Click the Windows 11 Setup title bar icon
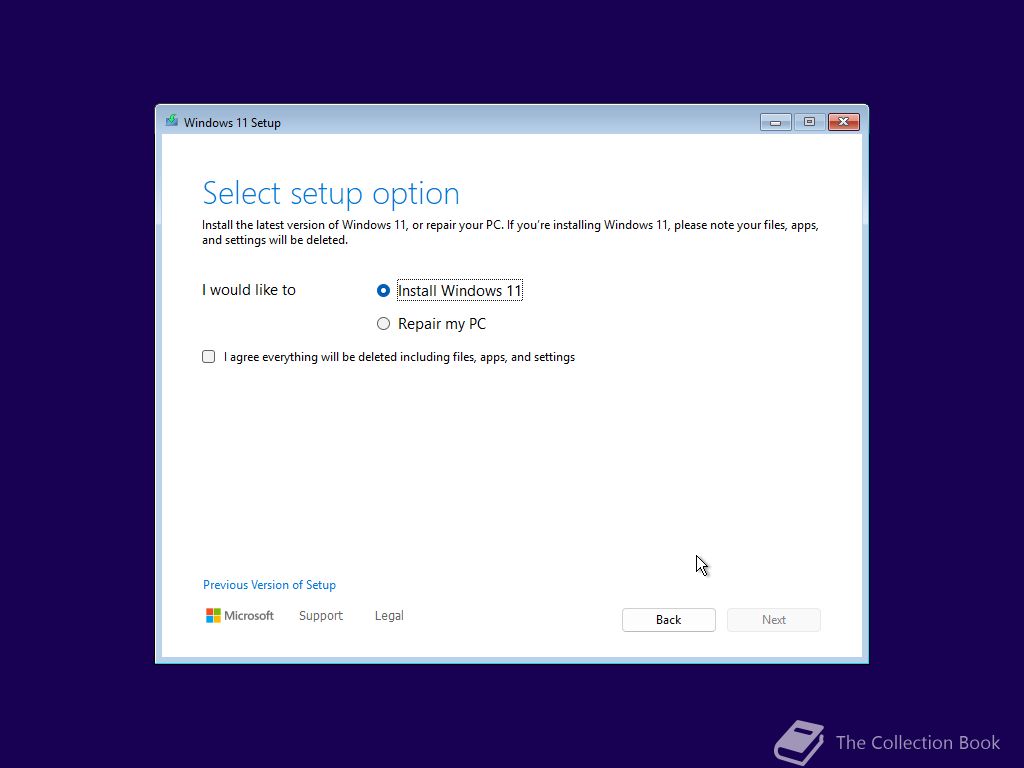 pyautogui.click(x=172, y=121)
